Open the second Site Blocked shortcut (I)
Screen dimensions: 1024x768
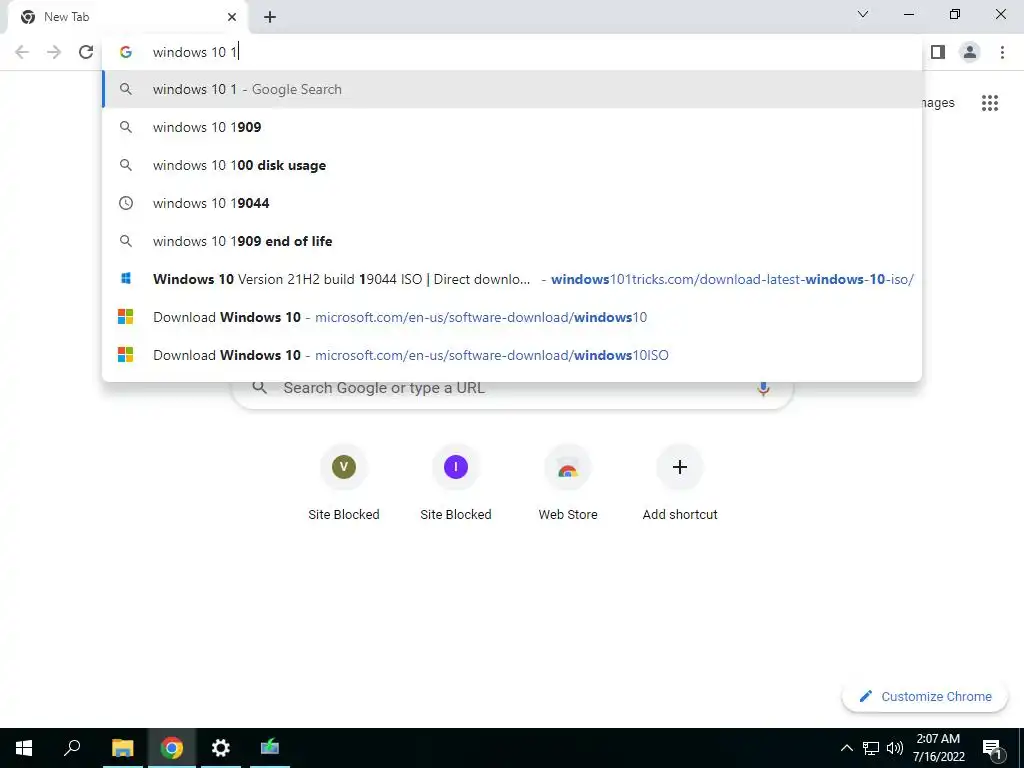pyautogui.click(x=456, y=483)
